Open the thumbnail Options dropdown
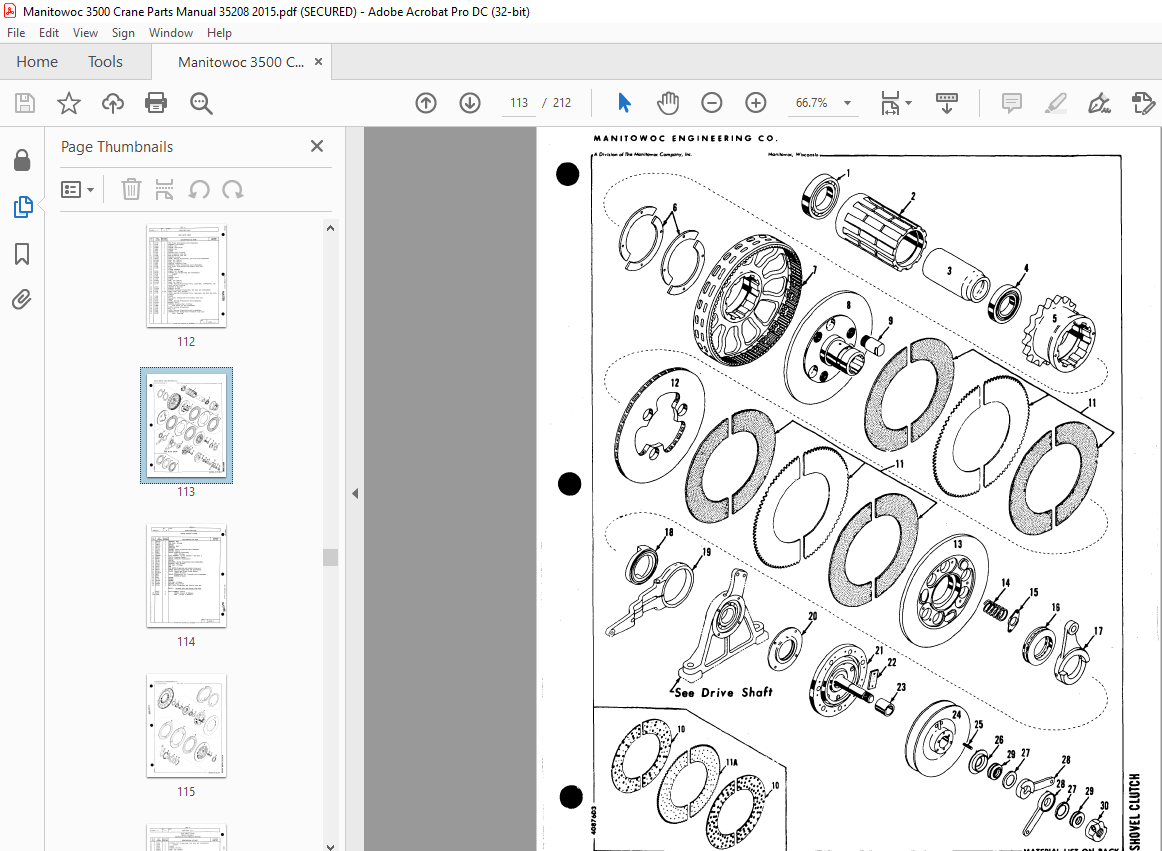This screenshot has width=1162, height=851. pos(77,190)
